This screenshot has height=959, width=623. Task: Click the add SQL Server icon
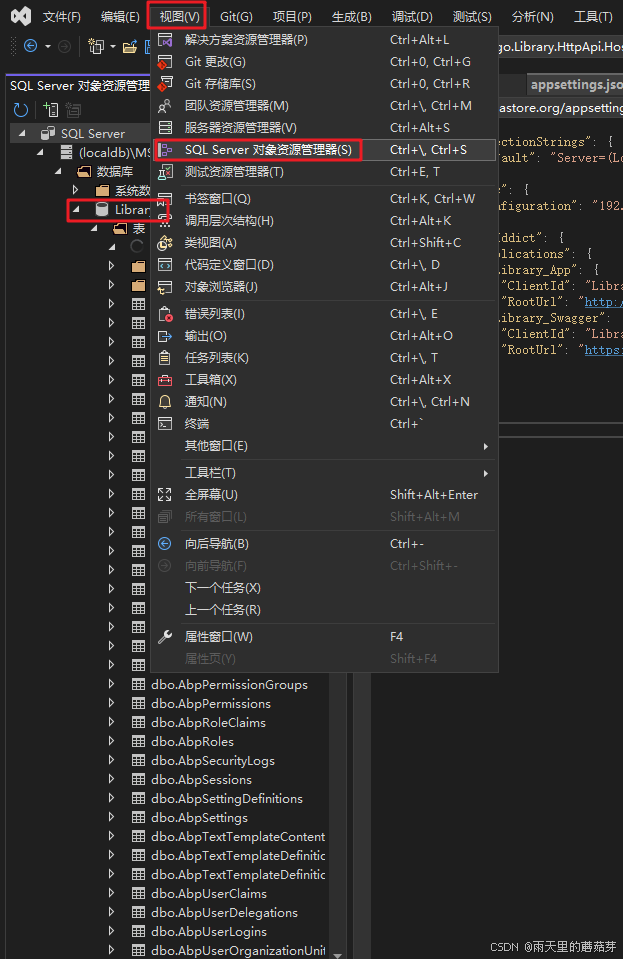click(x=51, y=110)
